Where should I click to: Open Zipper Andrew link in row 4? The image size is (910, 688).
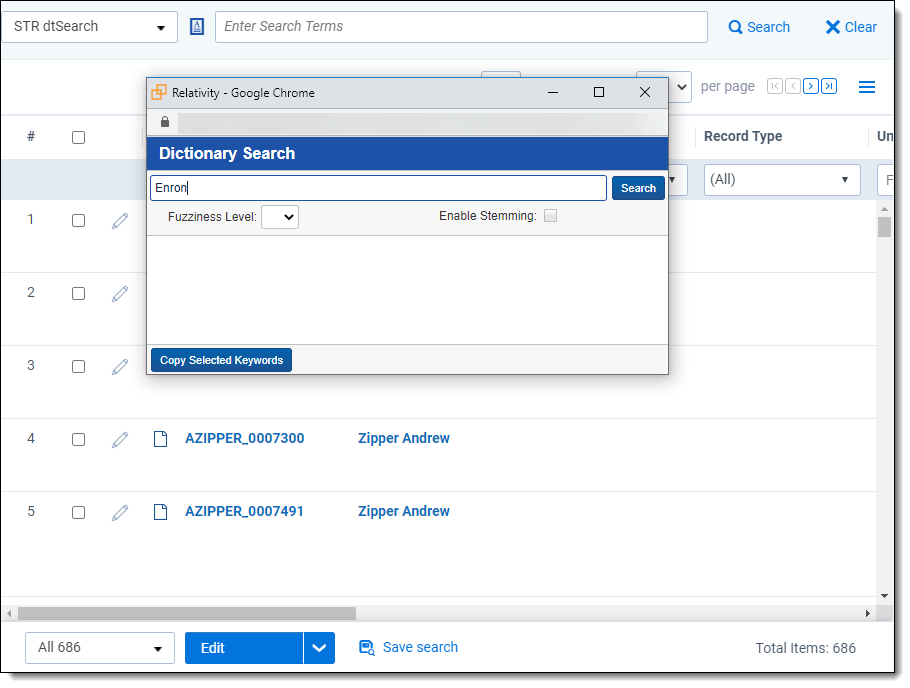click(x=404, y=438)
